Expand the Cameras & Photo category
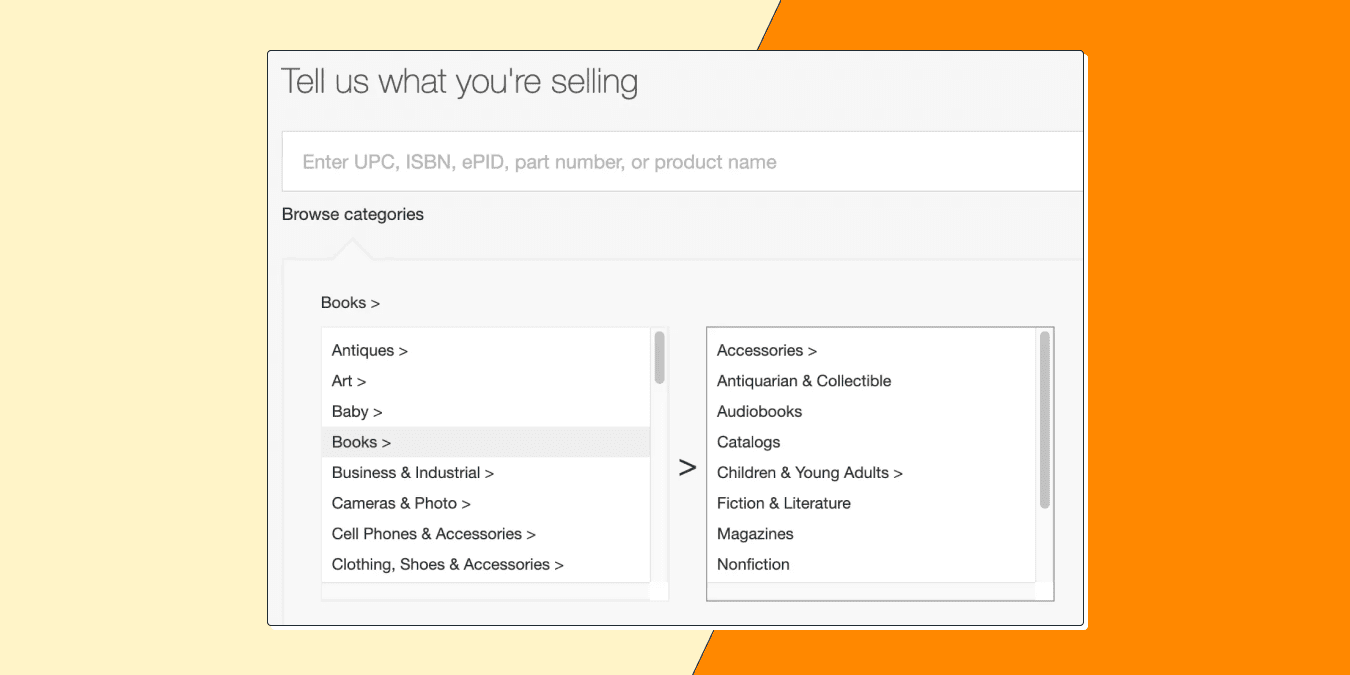 [x=400, y=503]
